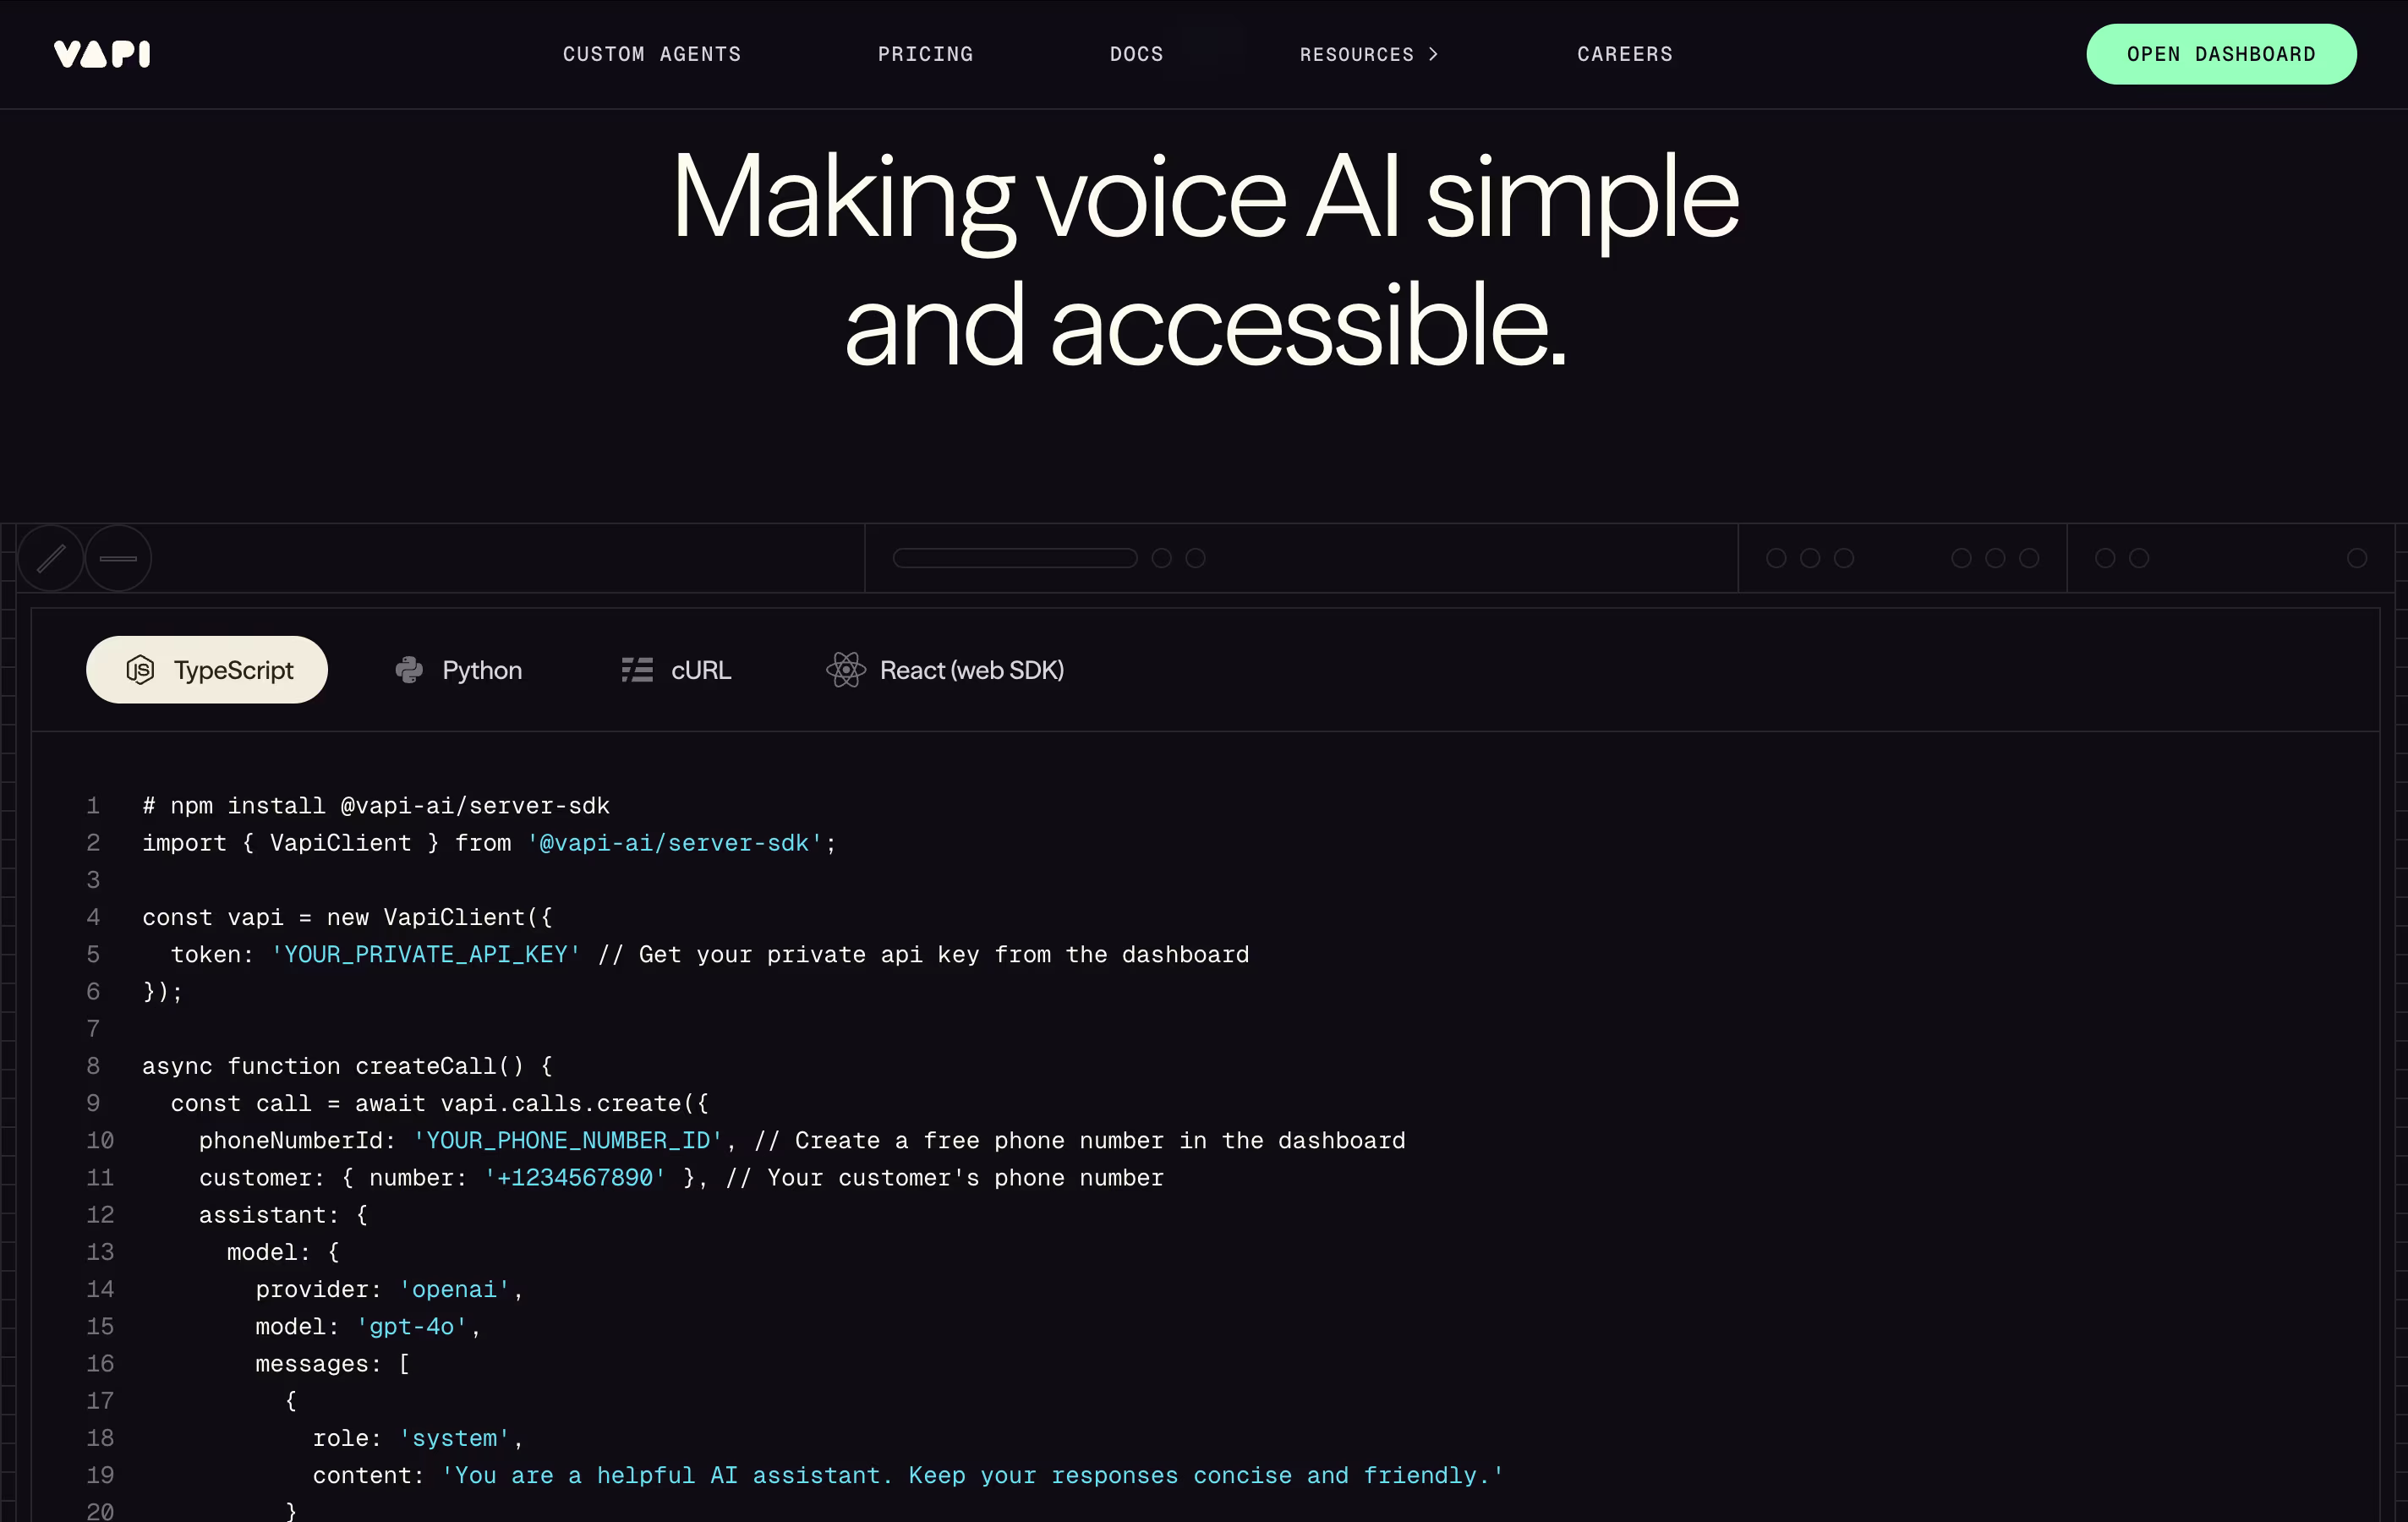The image size is (2408, 1522).
Task: Click the circular dash icon in panel header
Action: pos(118,558)
